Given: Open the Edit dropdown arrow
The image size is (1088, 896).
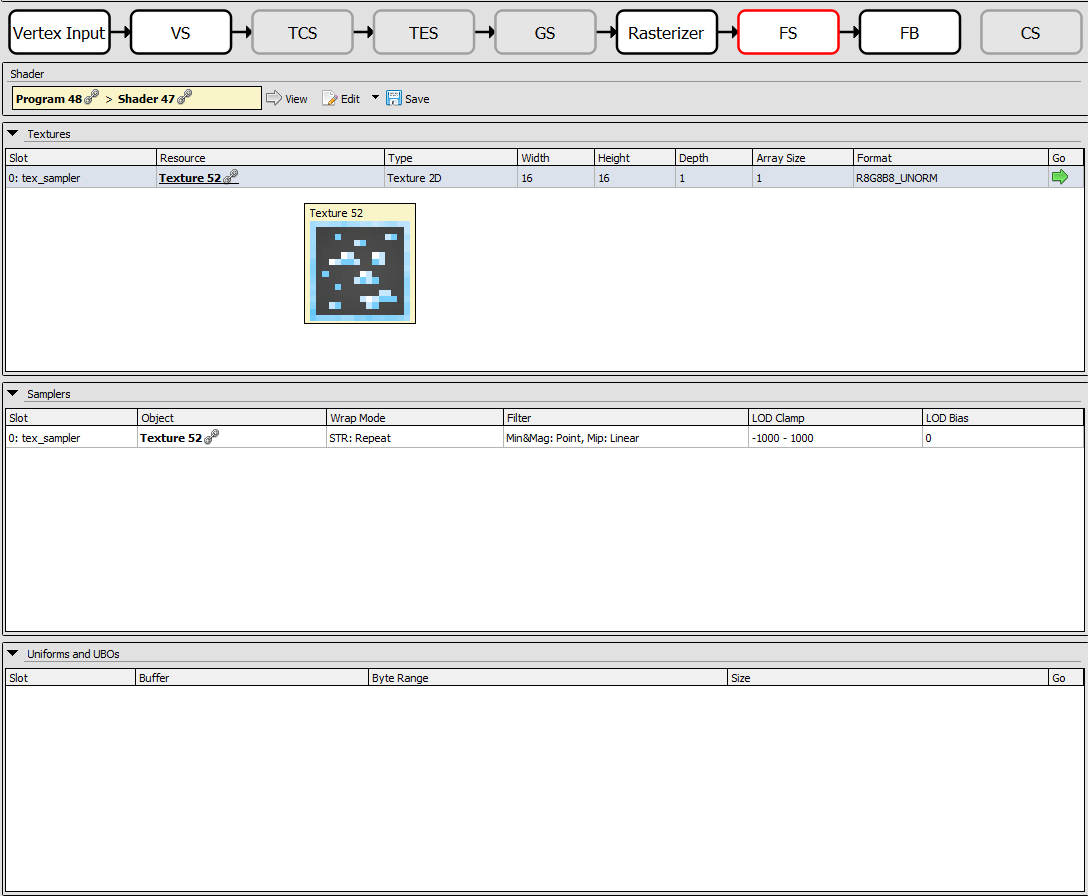Looking at the screenshot, I should pos(375,97).
